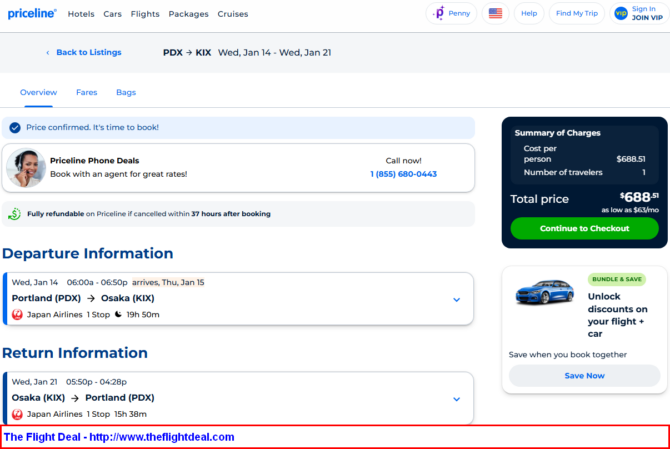Open the Hotels menu item
Image resolution: width=670 pixels, height=449 pixels.
[x=81, y=14]
